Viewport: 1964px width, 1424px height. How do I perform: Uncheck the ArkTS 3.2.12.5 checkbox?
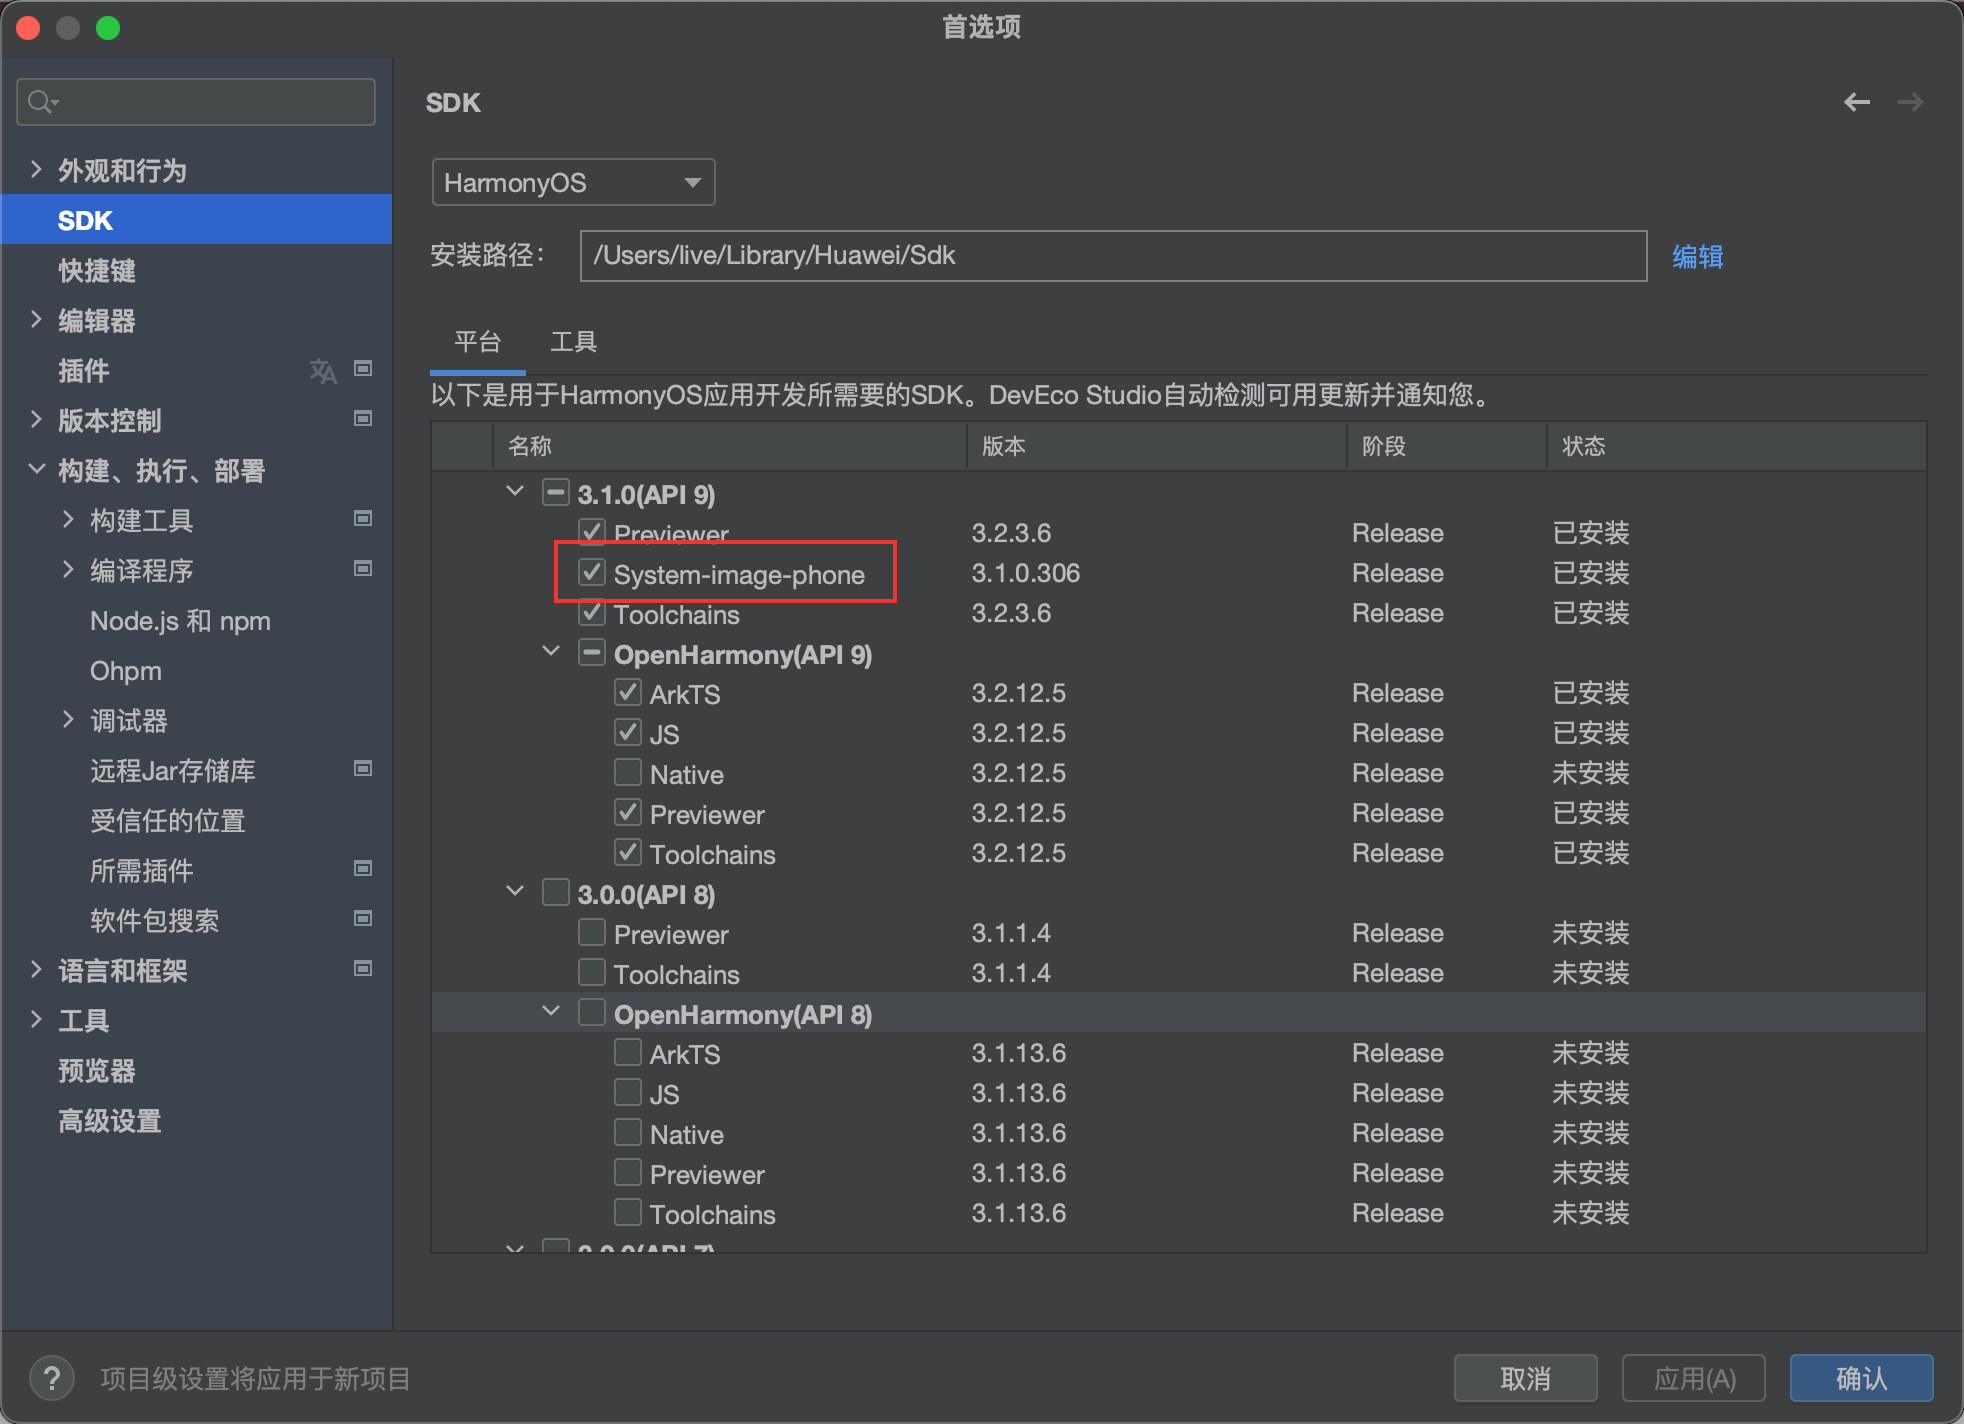click(x=628, y=693)
